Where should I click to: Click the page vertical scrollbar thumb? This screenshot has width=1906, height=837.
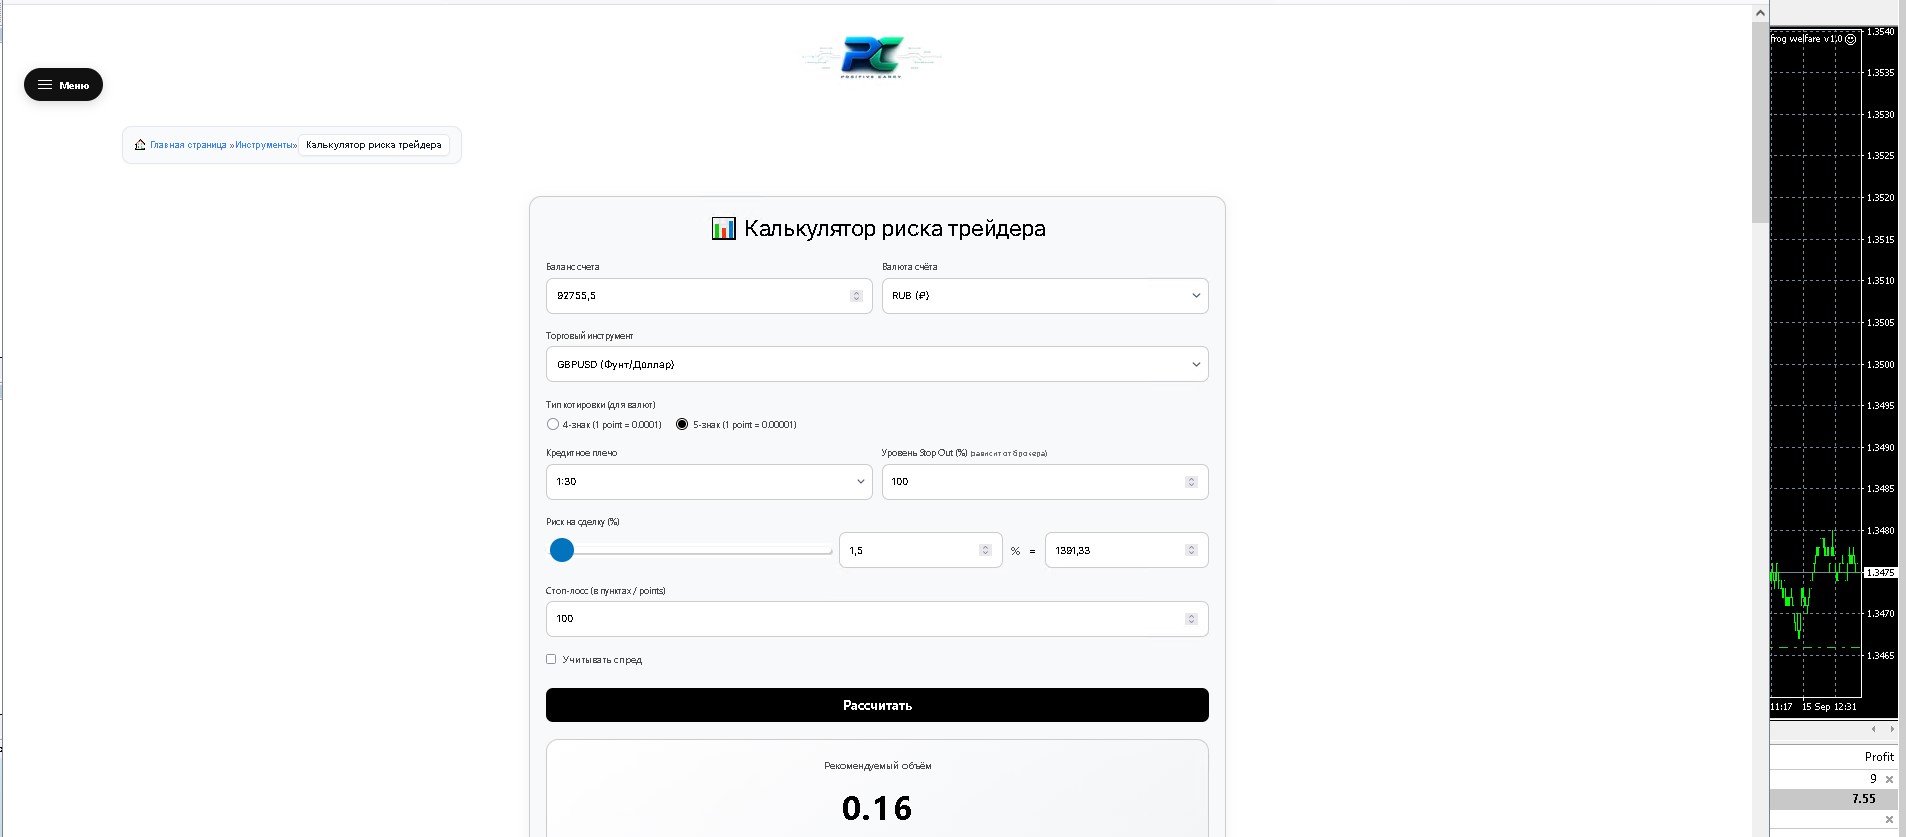coord(1760,122)
